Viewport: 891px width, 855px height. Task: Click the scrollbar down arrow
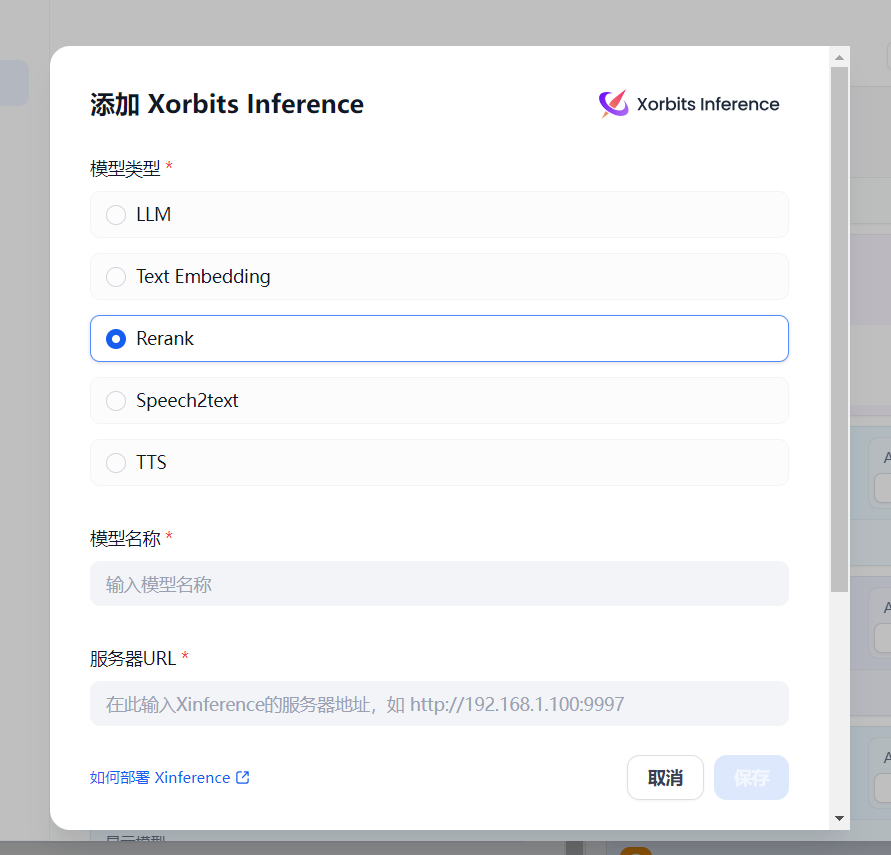[838, 817]
